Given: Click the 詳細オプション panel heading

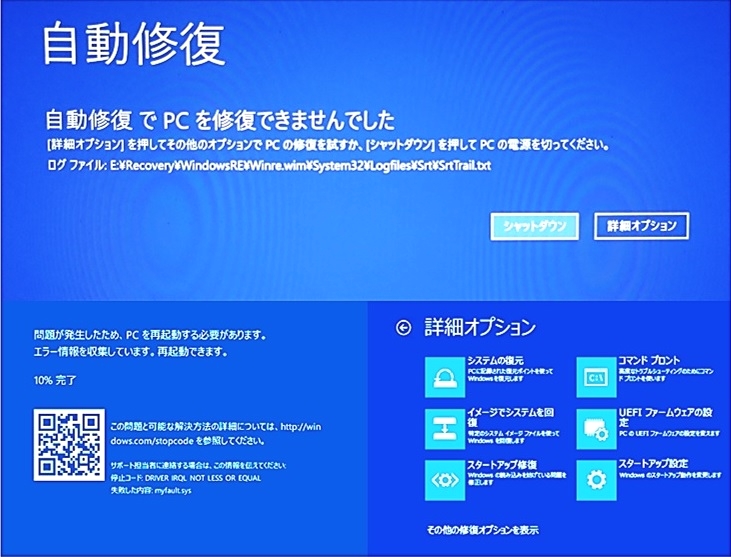Looking at the screenshot, I should 480,328.
